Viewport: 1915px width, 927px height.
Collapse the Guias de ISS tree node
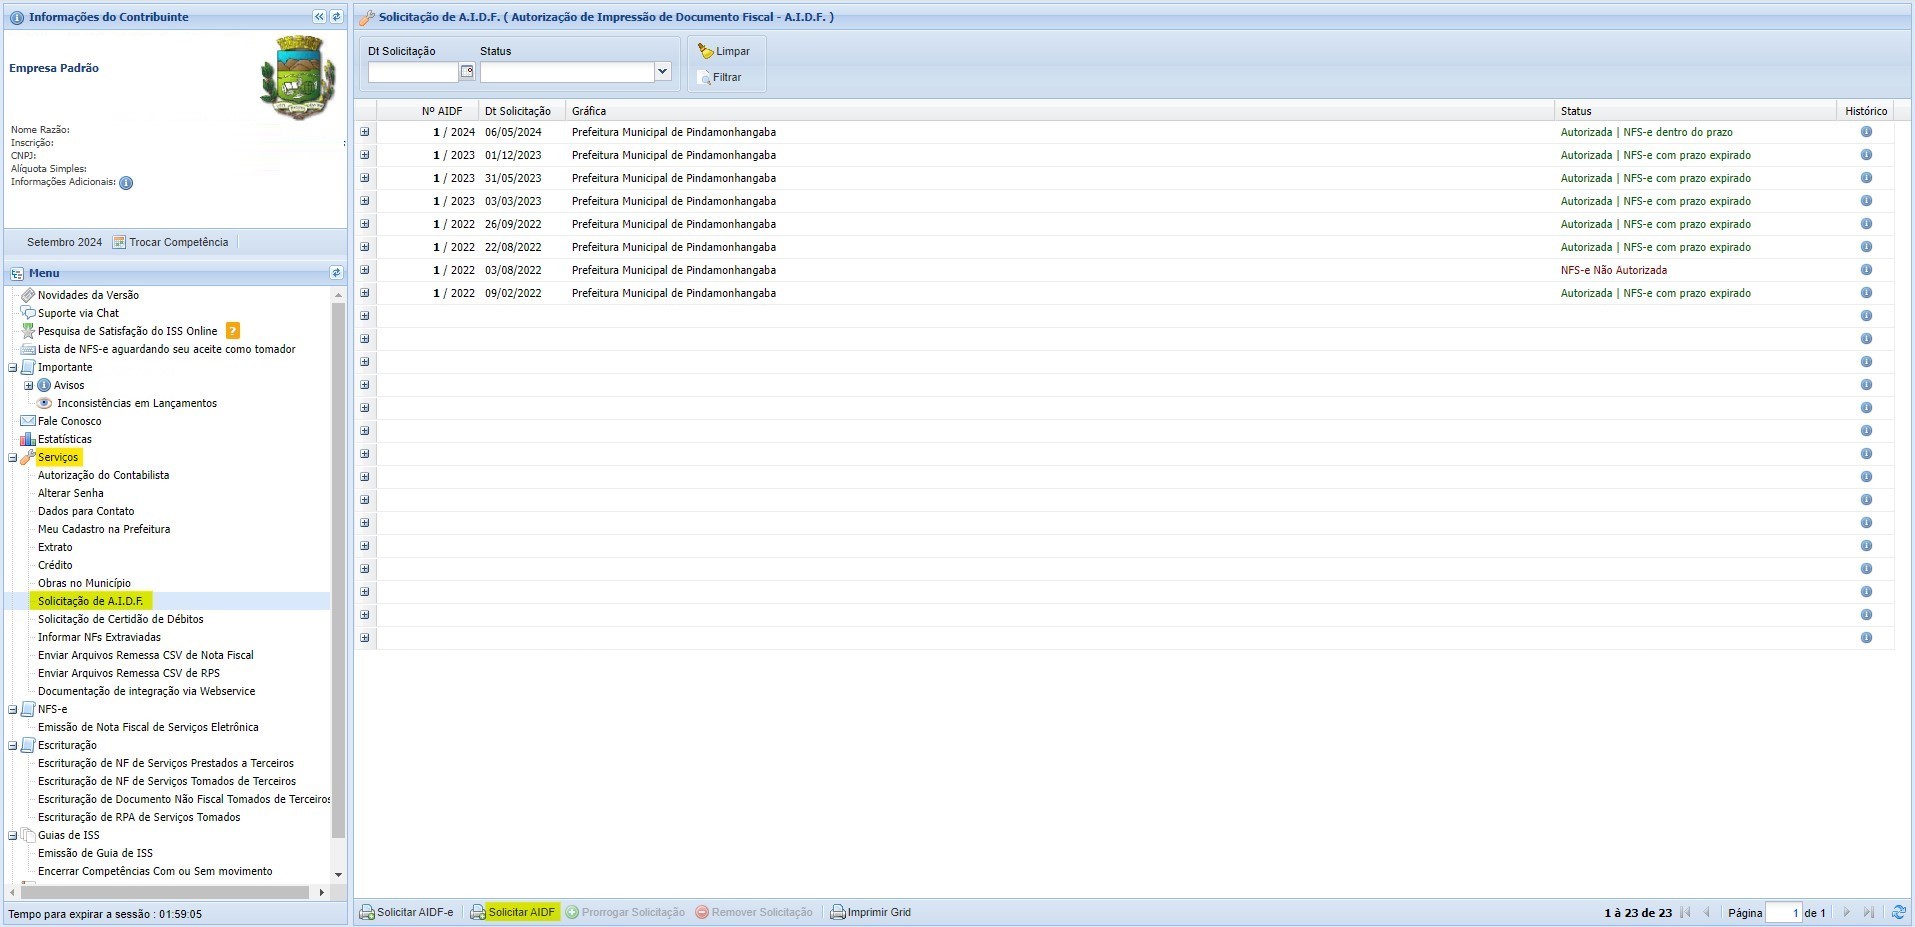(x=13, y=835)
